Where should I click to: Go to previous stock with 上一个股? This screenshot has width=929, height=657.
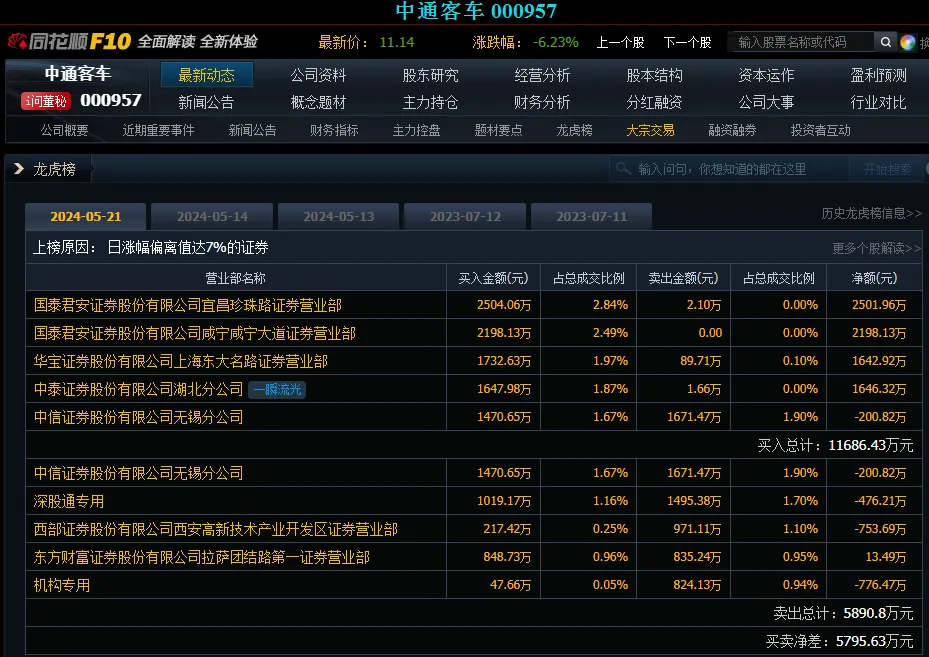tap(620, 42)
